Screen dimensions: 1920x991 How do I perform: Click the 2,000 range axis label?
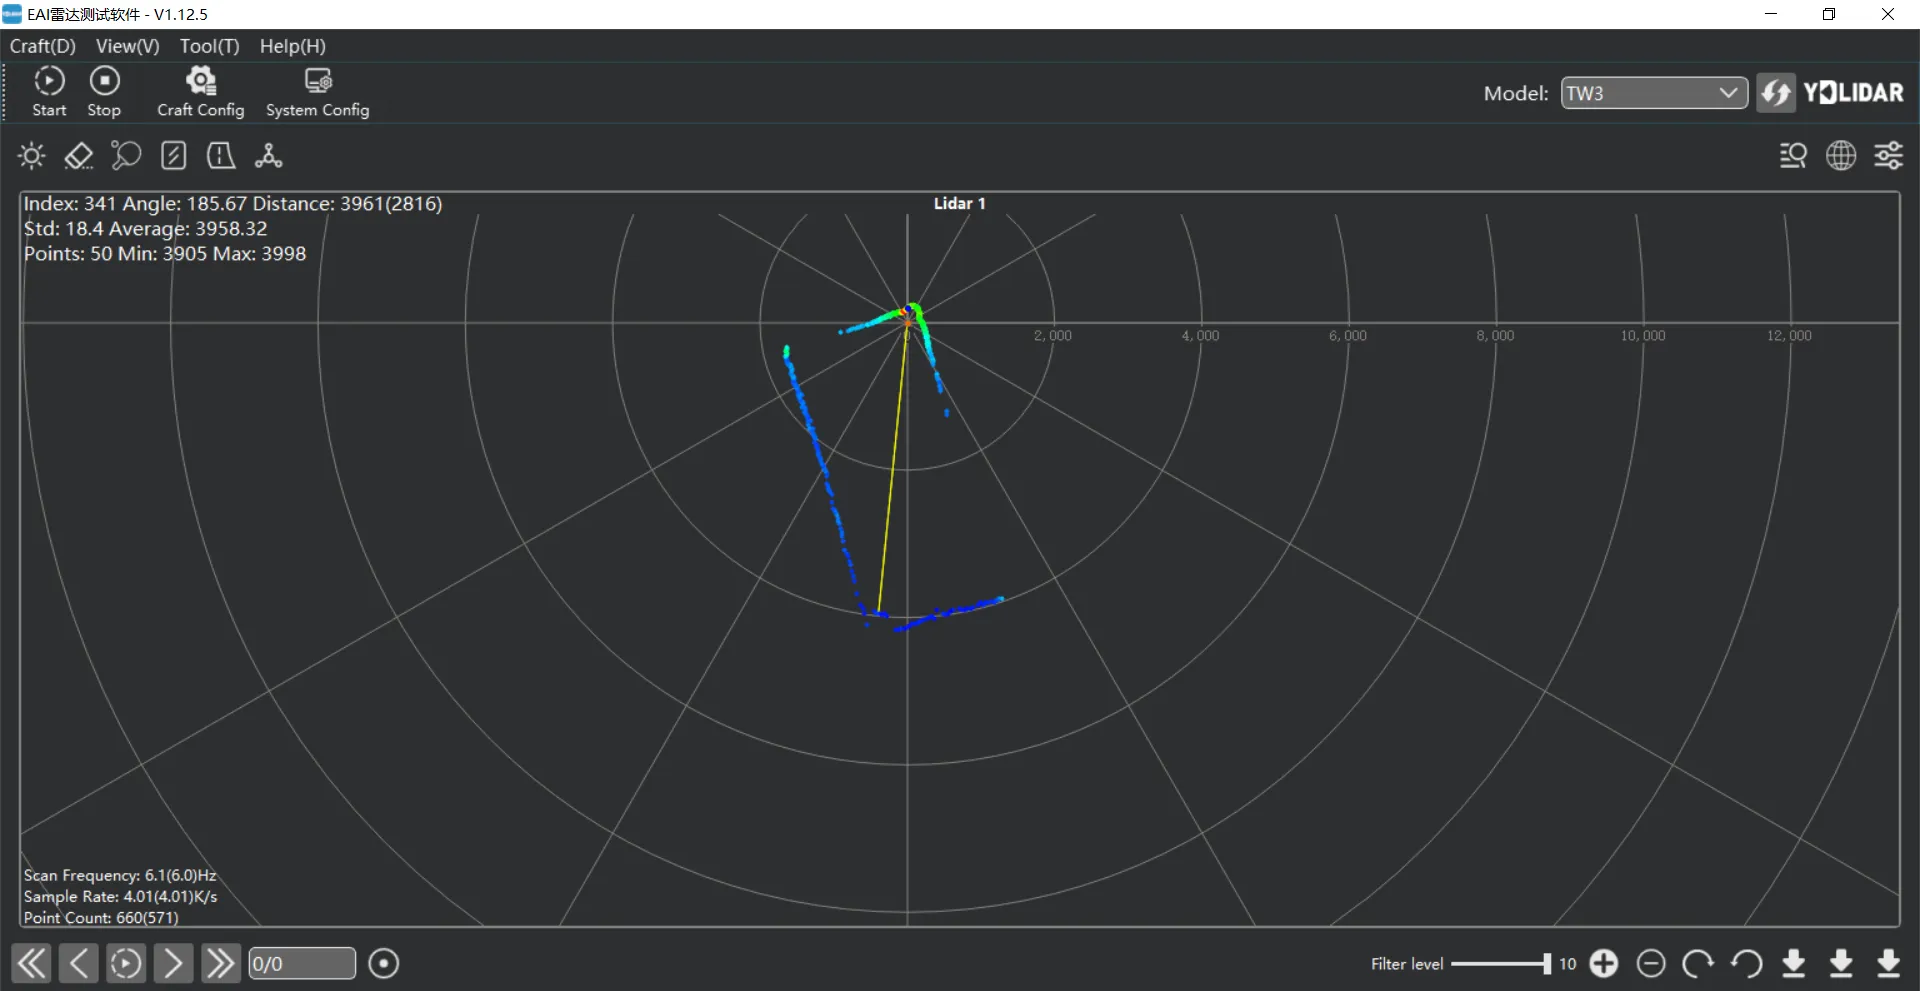point(1052,336)
